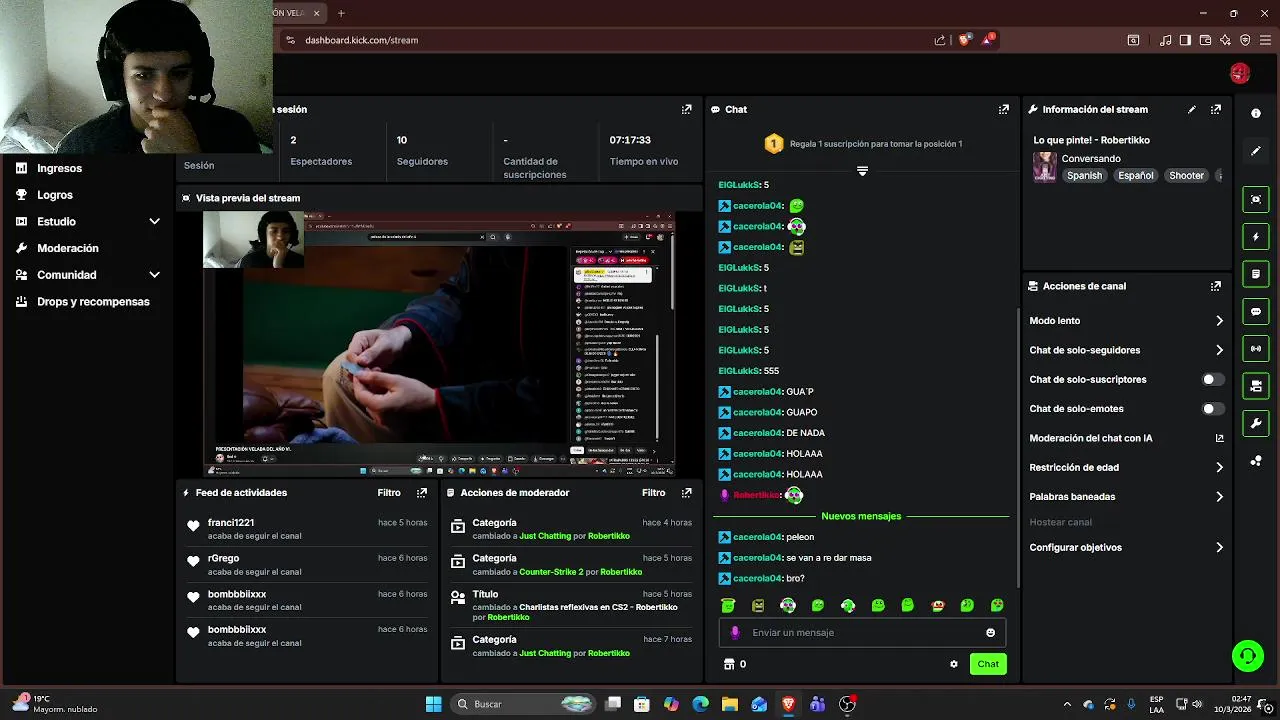
Task: Open chat settings gear icon
Action: tap(954, 664)
